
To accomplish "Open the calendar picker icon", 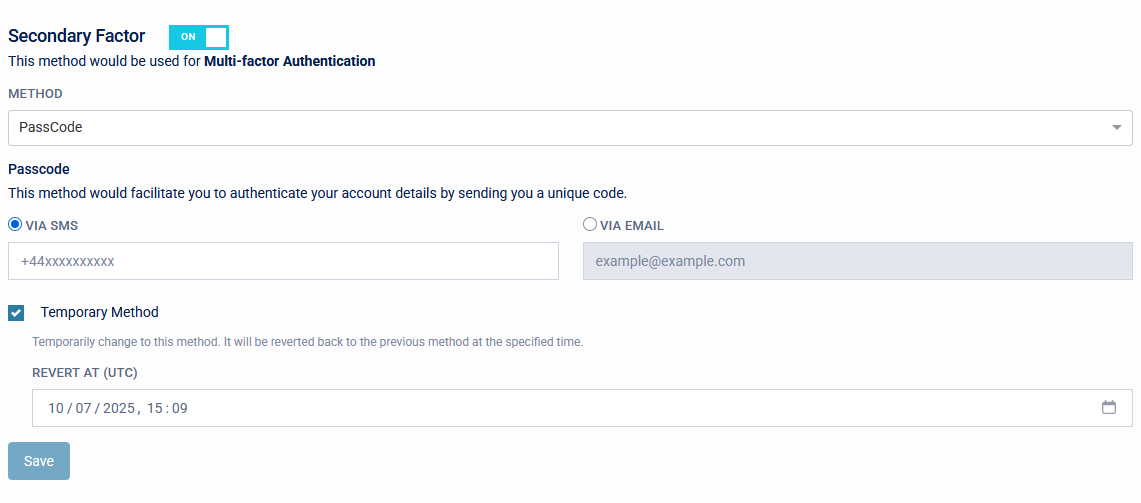I will 1108,408.
